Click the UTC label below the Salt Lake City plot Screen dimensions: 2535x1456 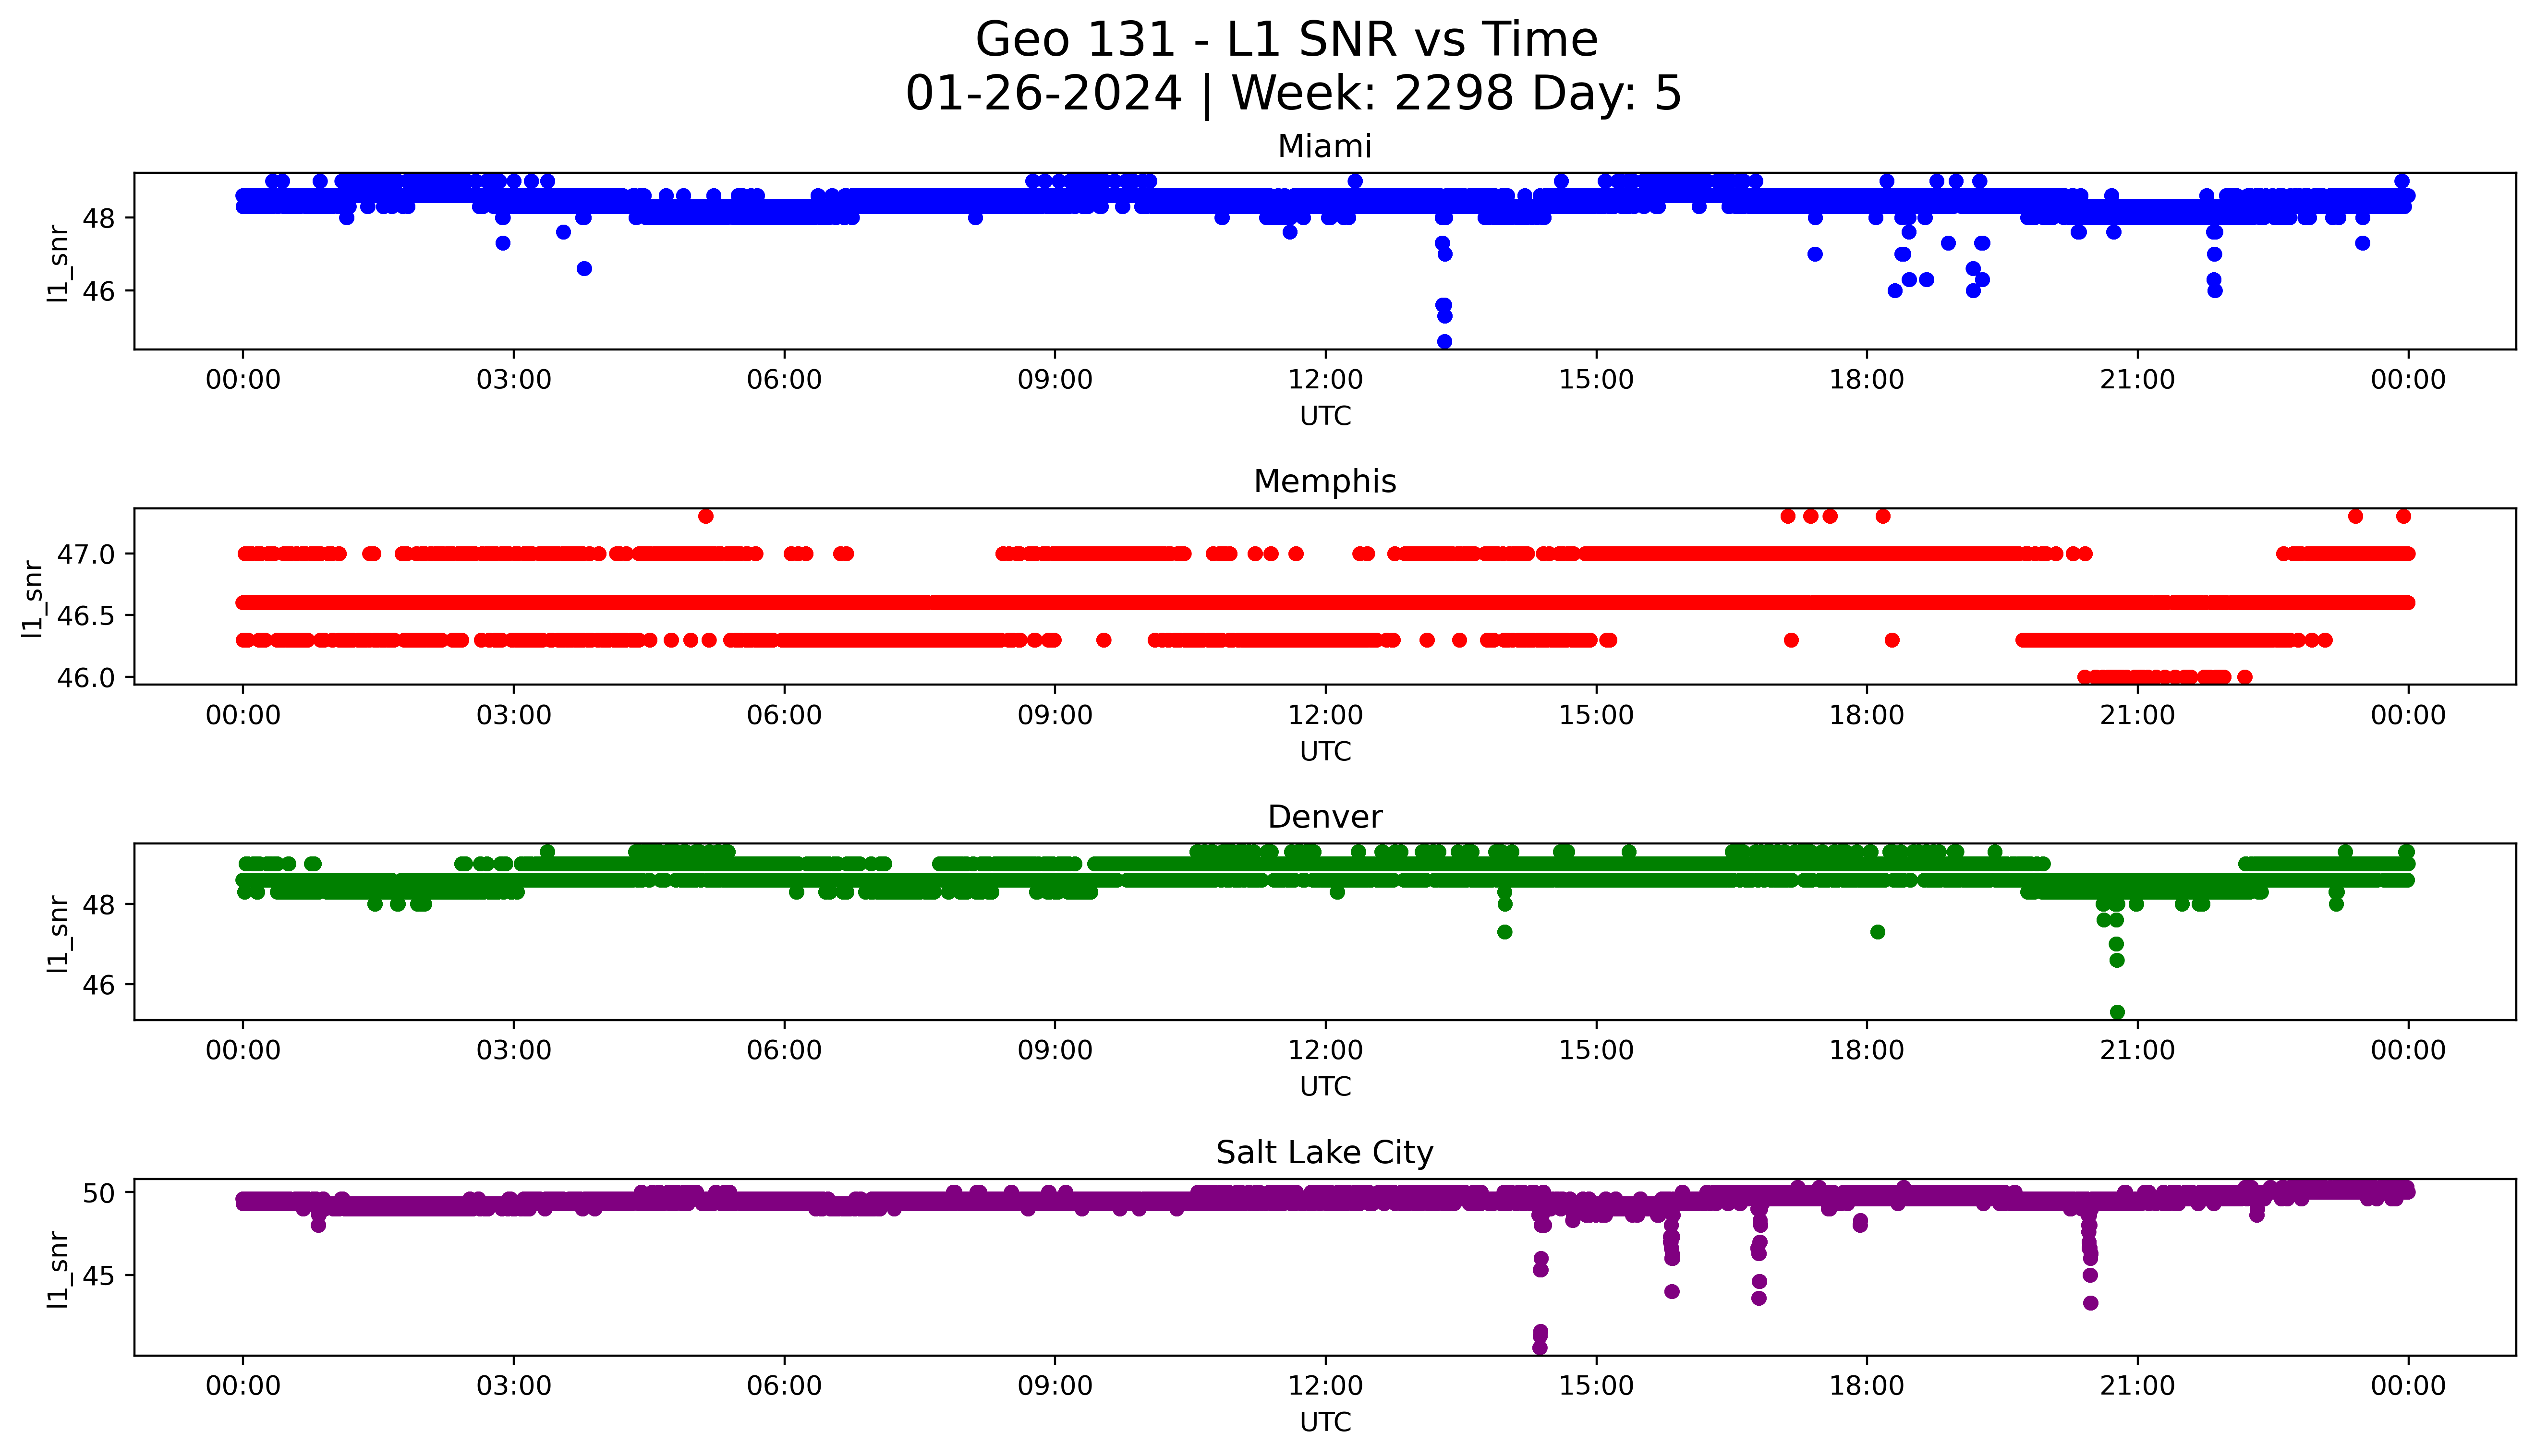(x=1325, y=1422)
